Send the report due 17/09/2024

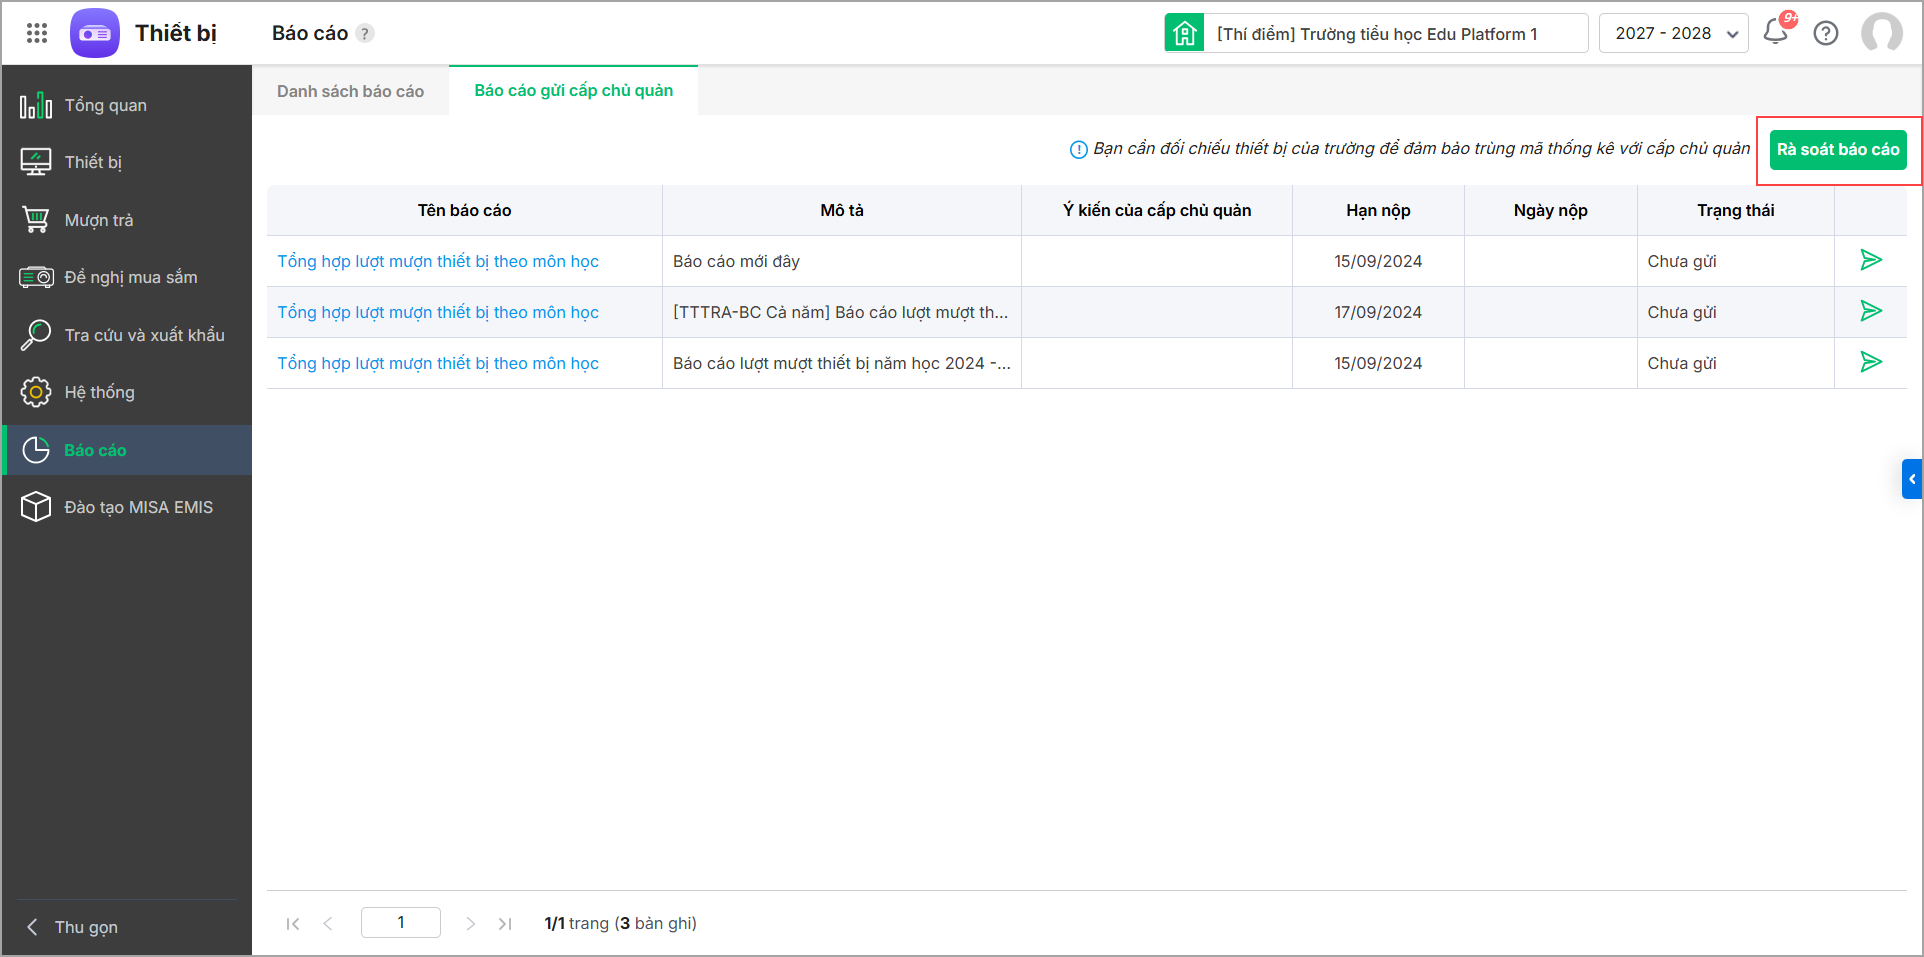(x=1870, y=311)
